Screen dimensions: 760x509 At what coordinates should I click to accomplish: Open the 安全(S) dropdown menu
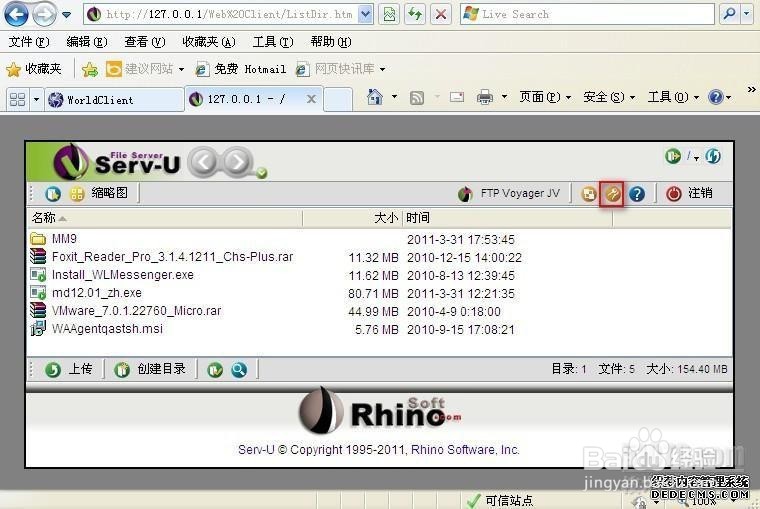pos(609,97)
